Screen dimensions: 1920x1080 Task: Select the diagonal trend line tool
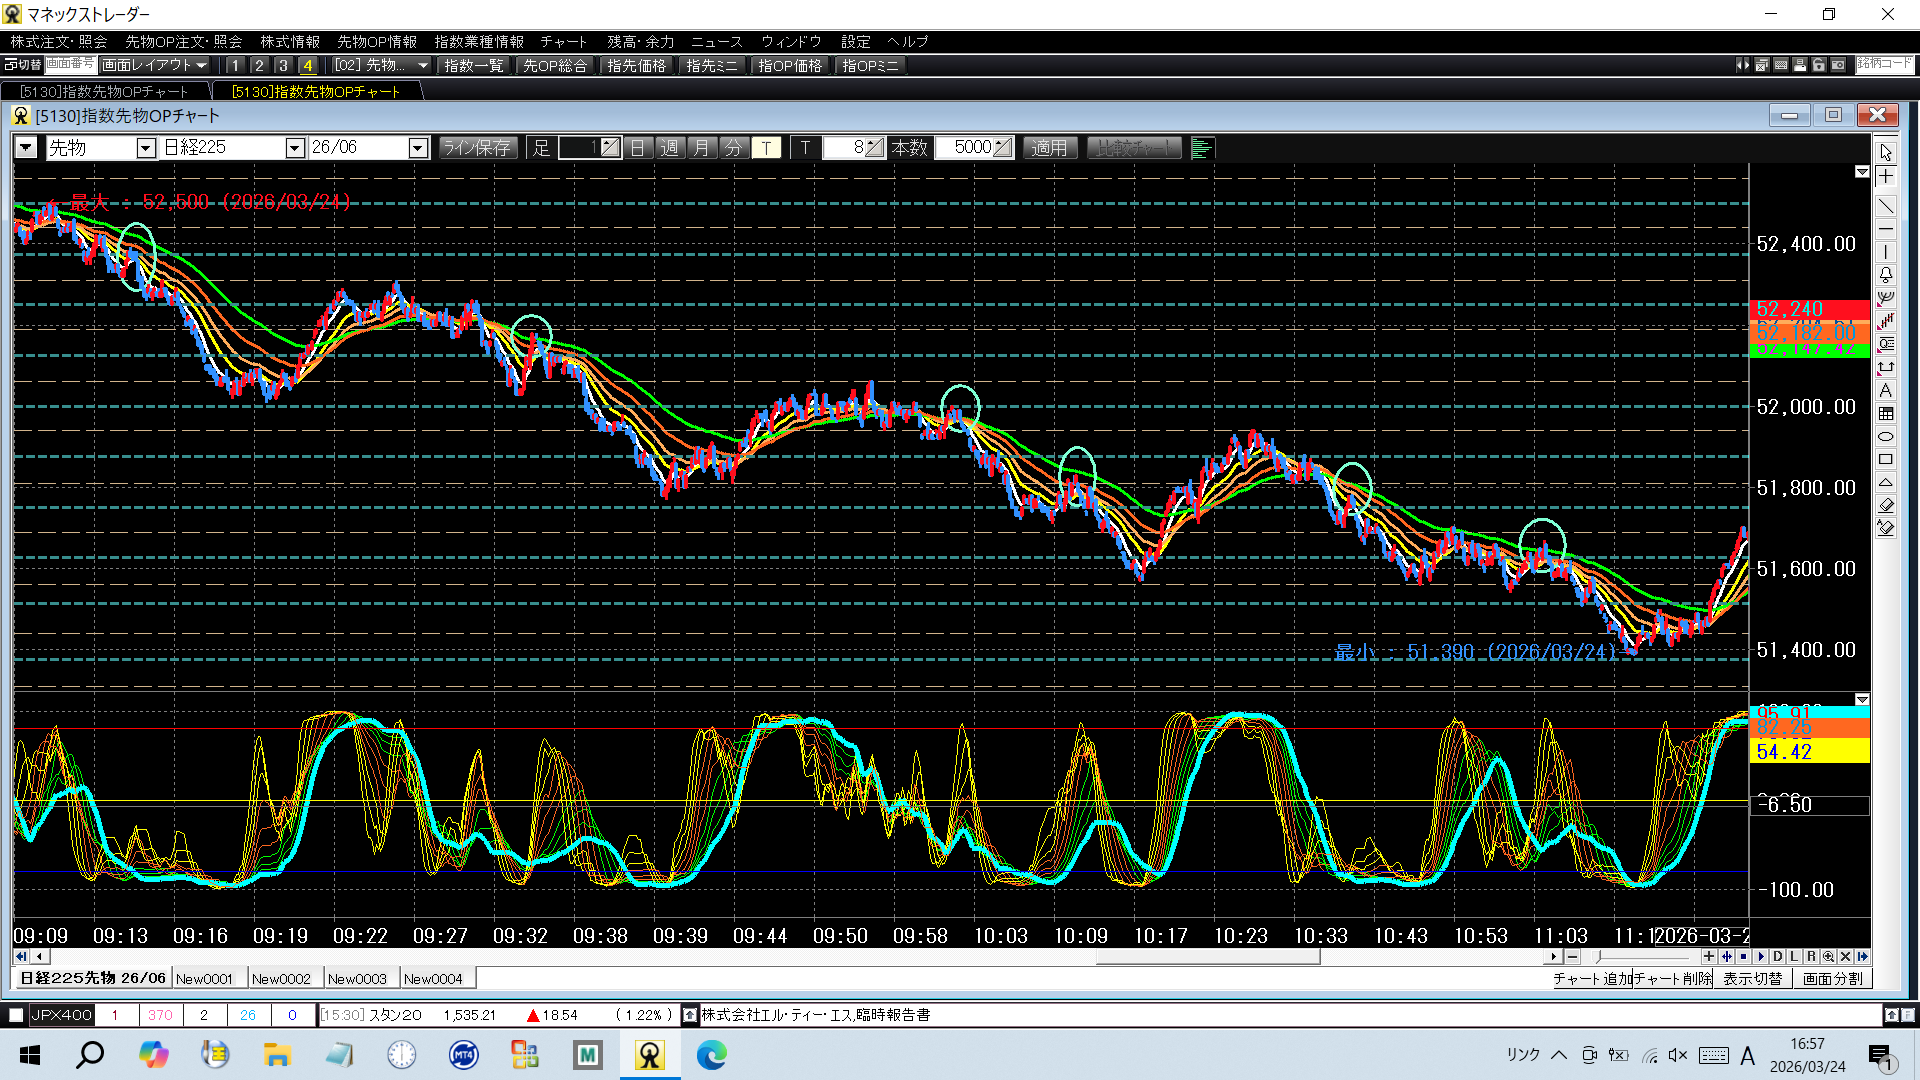1885,206
